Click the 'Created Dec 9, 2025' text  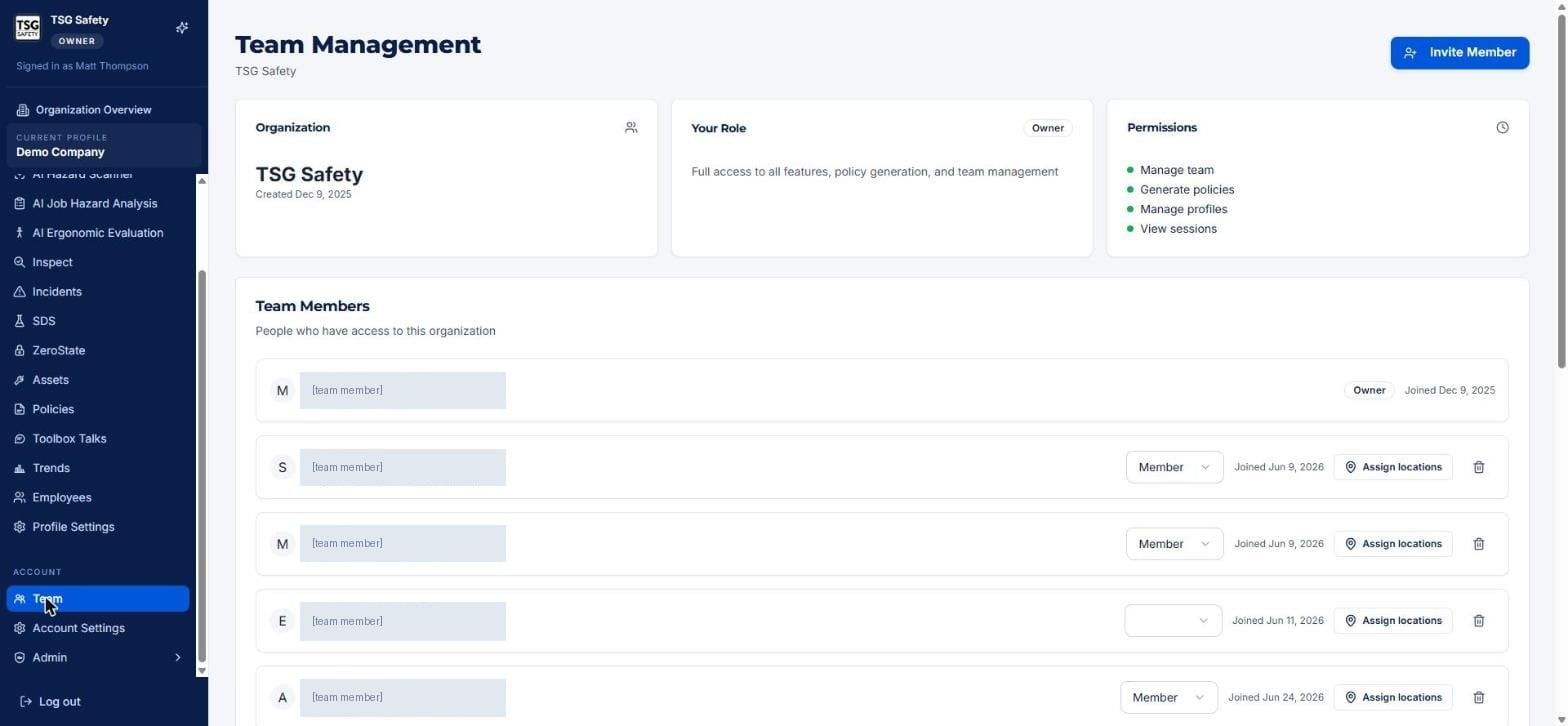(303, 194)
